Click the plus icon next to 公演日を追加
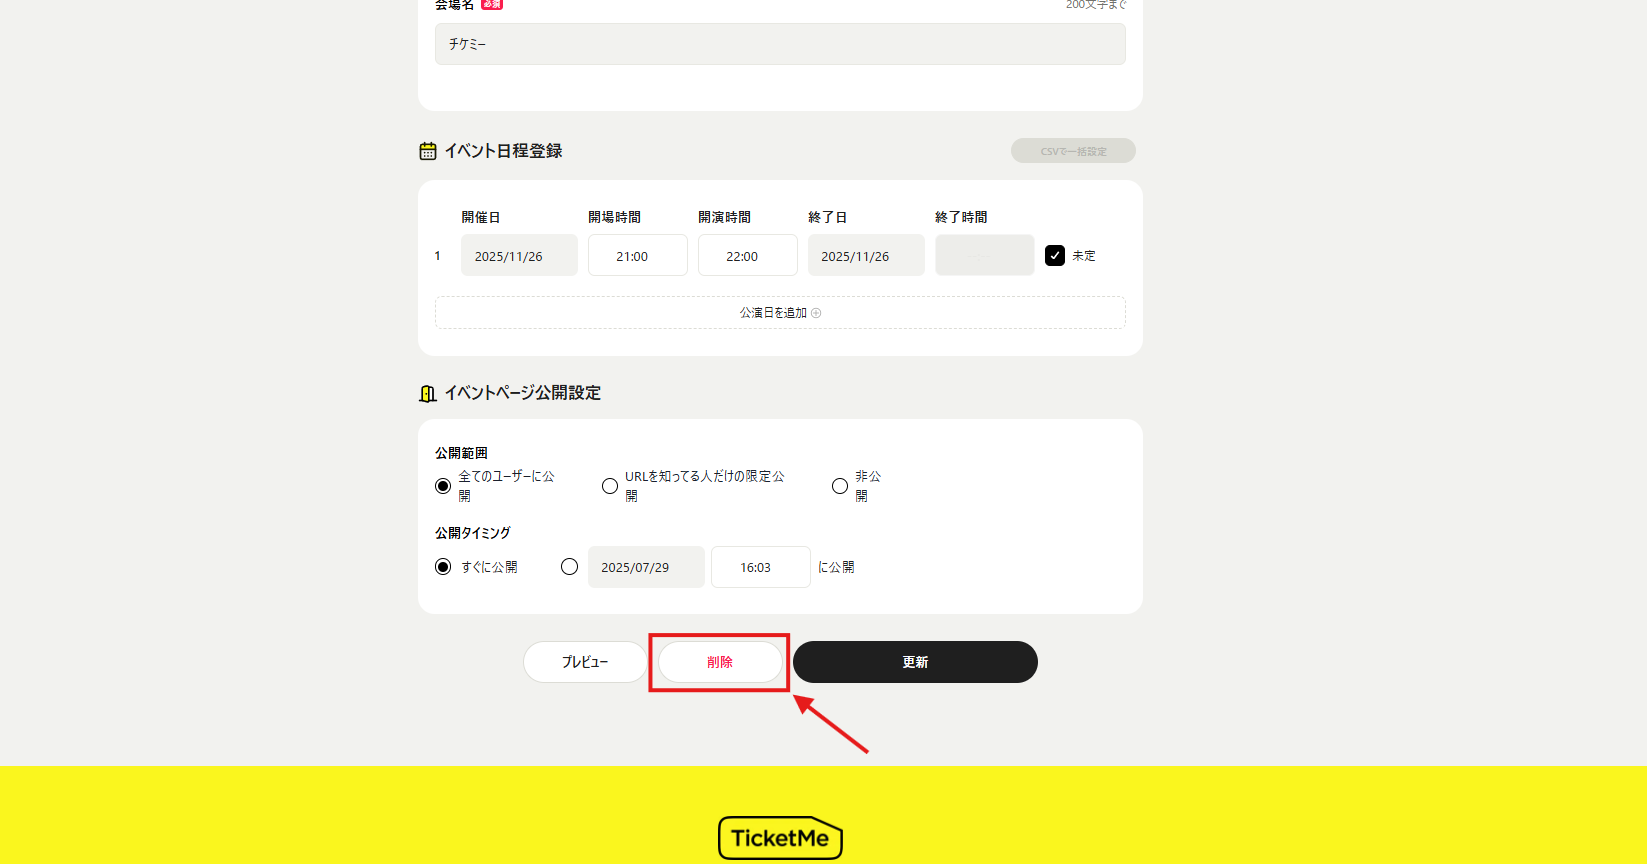The width and height of the screenshot is (1647, 864). click(816, 313)
